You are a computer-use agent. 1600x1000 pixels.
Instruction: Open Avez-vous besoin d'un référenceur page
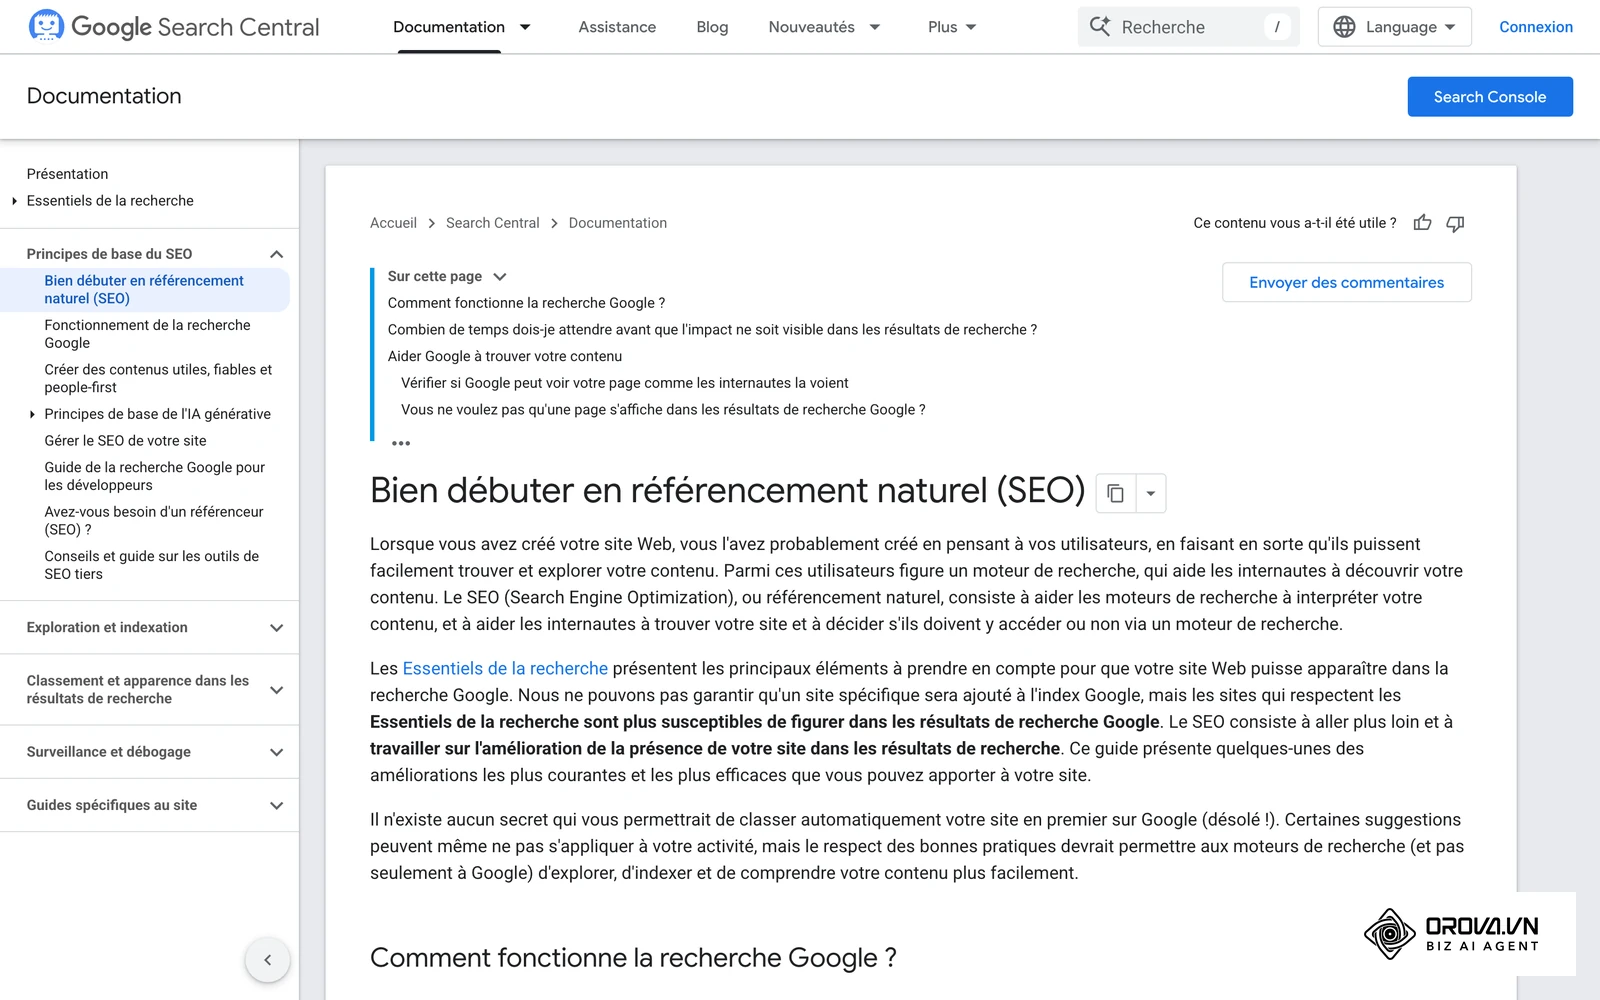(153, 520)
